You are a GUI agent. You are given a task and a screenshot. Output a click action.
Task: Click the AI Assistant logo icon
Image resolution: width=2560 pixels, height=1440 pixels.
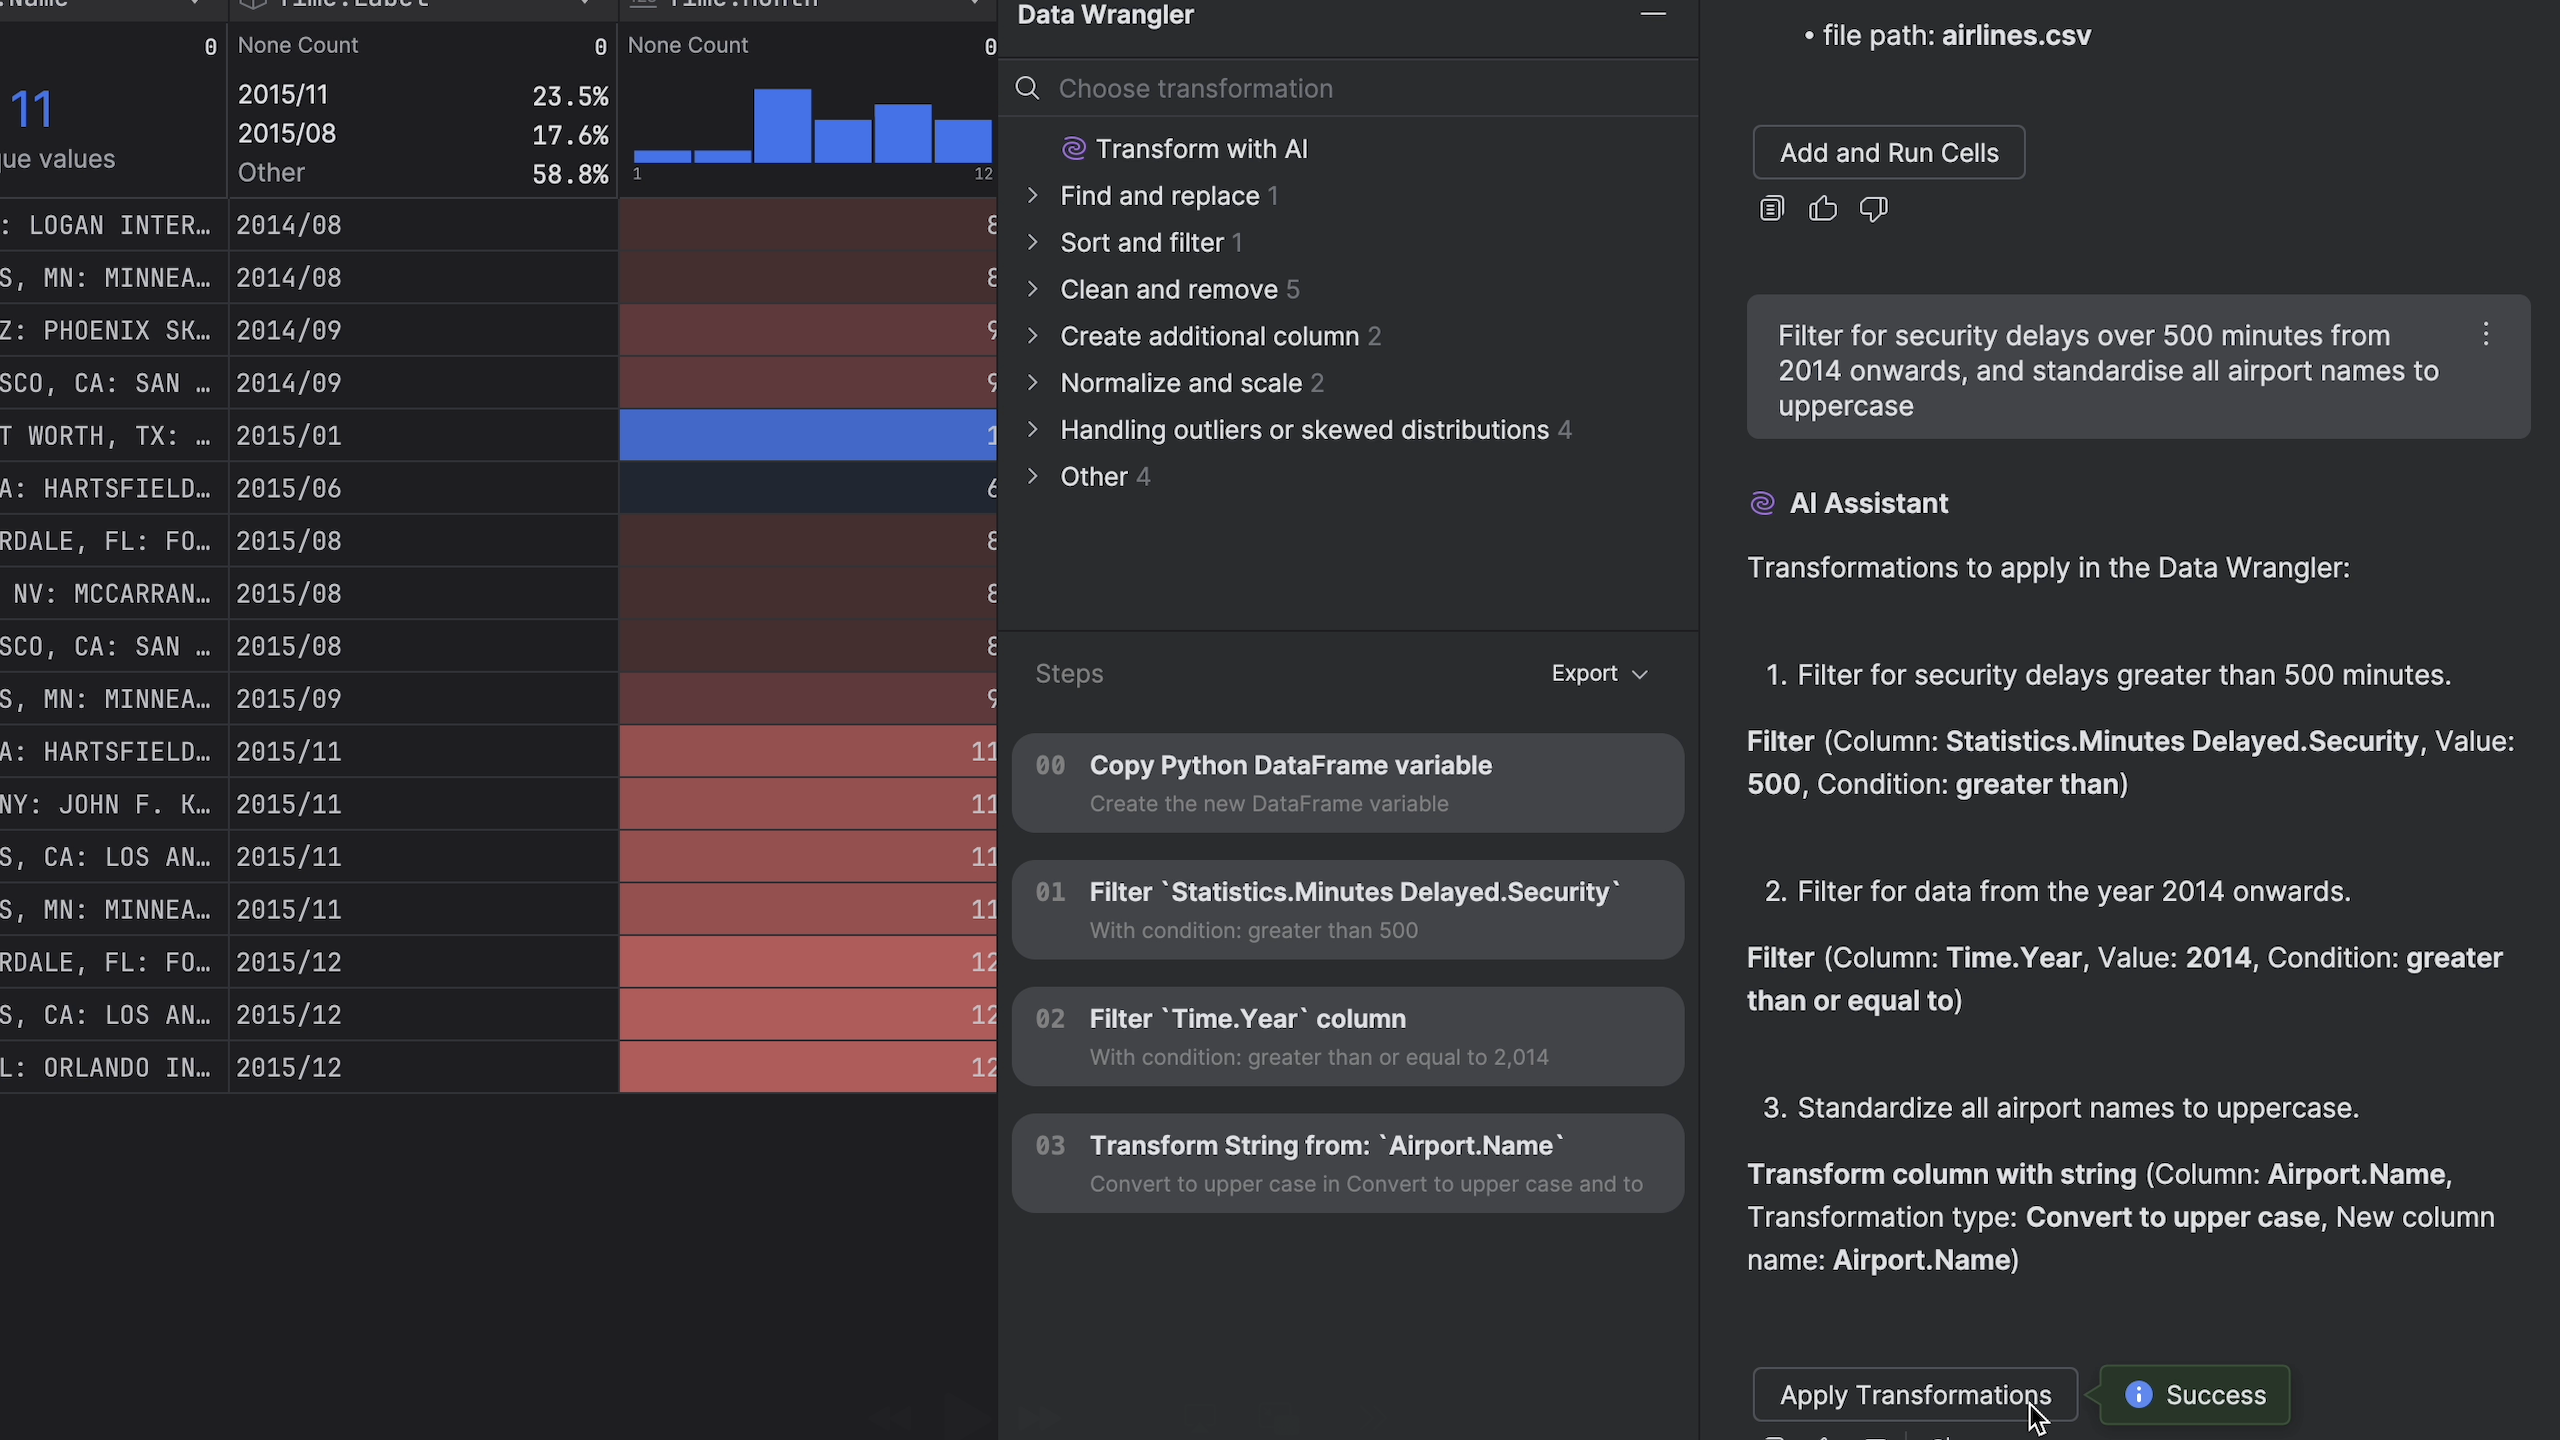(x=1762, y=503)
